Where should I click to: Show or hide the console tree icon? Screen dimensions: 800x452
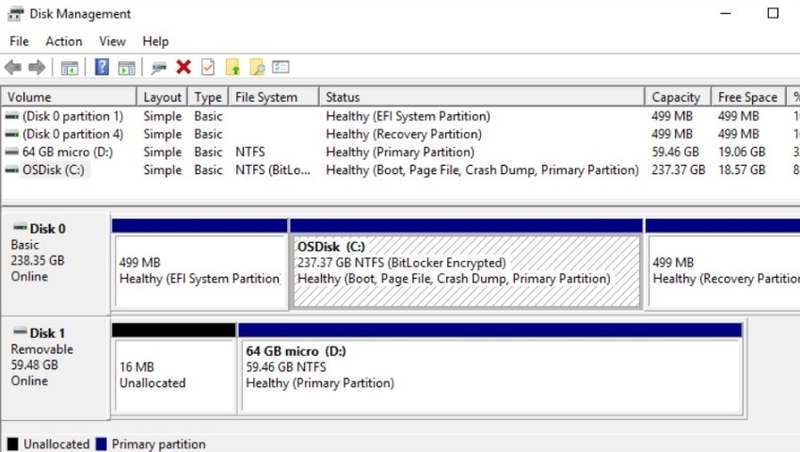click(69, 67)
